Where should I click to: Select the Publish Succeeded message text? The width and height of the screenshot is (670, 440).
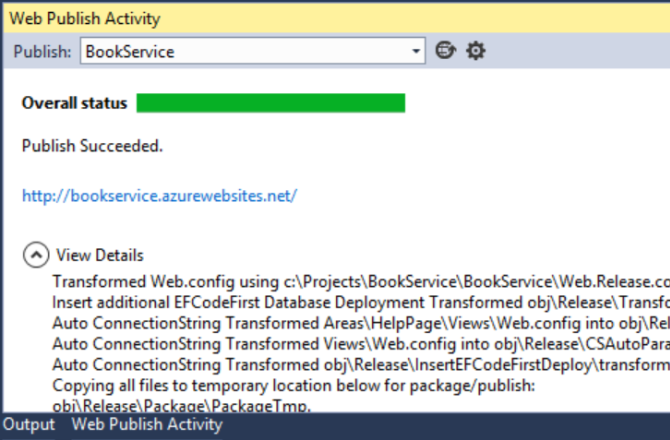92,146
